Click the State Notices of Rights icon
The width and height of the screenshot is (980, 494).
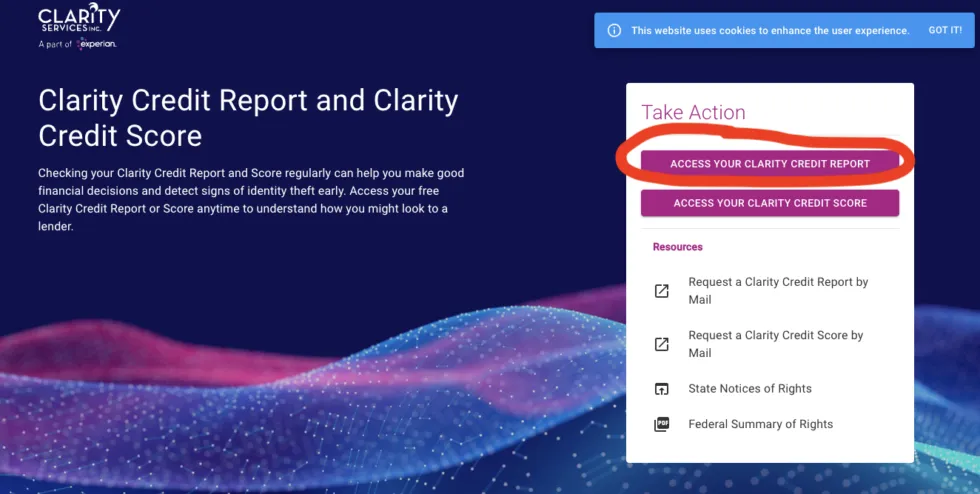point(661,389)
